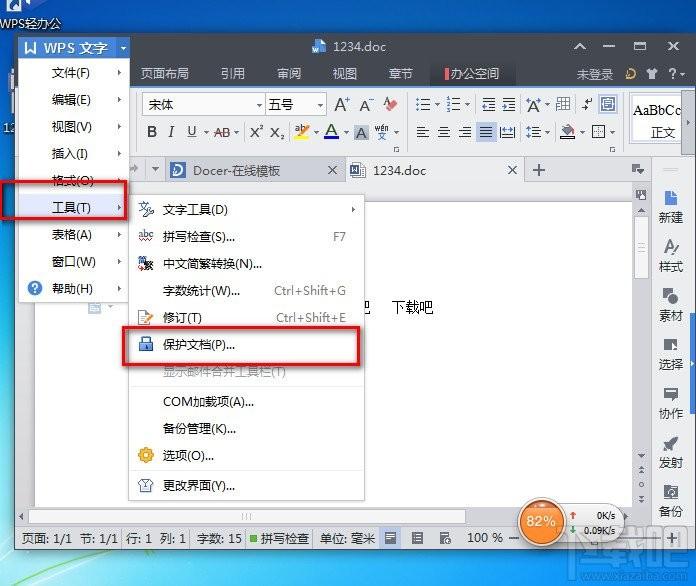Open the 五号 font size dropdown
This screenshot has width=696, height=586.
click(x=320, y=105)
